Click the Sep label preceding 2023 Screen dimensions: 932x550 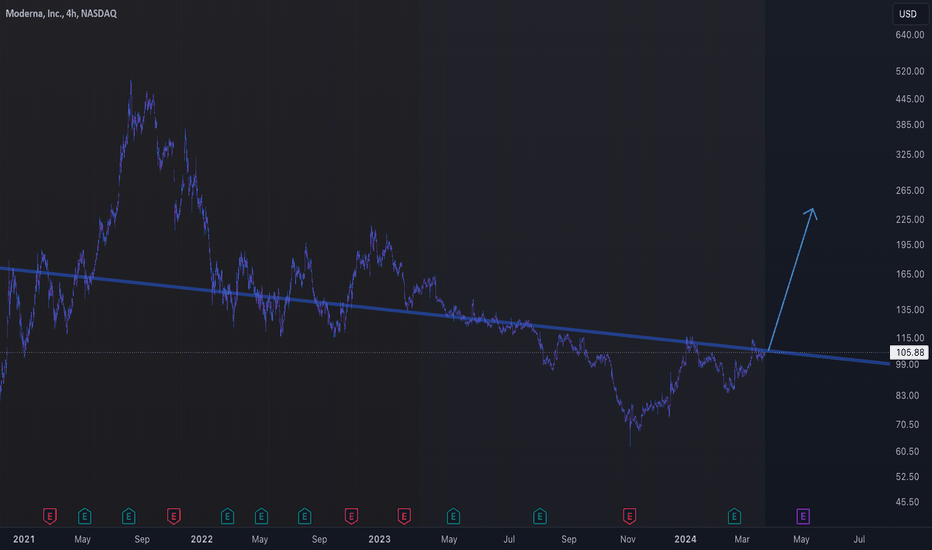(319, 539)
